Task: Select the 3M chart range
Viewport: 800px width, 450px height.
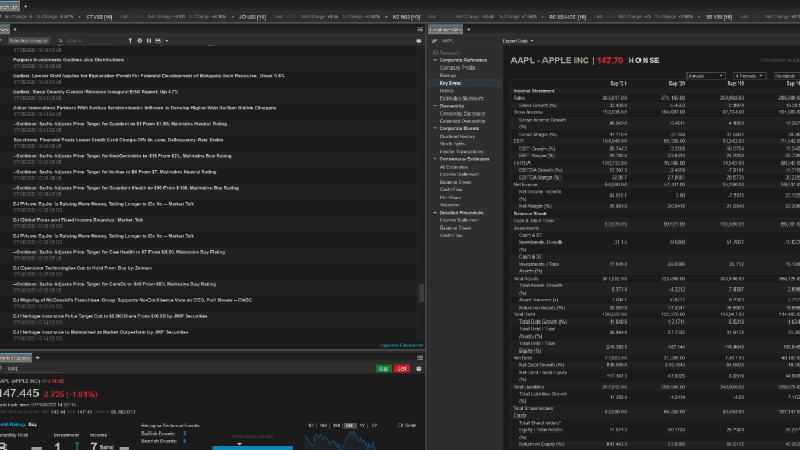Action: click(x=336, y=425)
